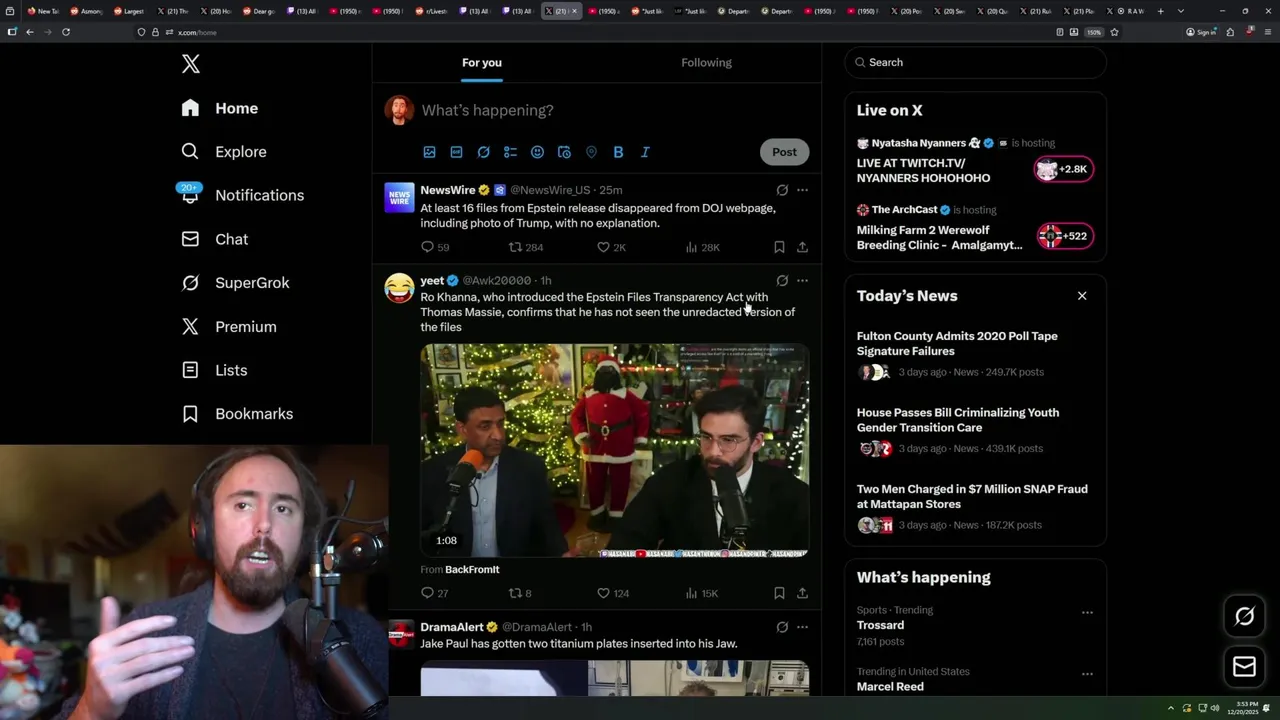
Task: Toggle italic formatting in the composer
Action: 645,152
